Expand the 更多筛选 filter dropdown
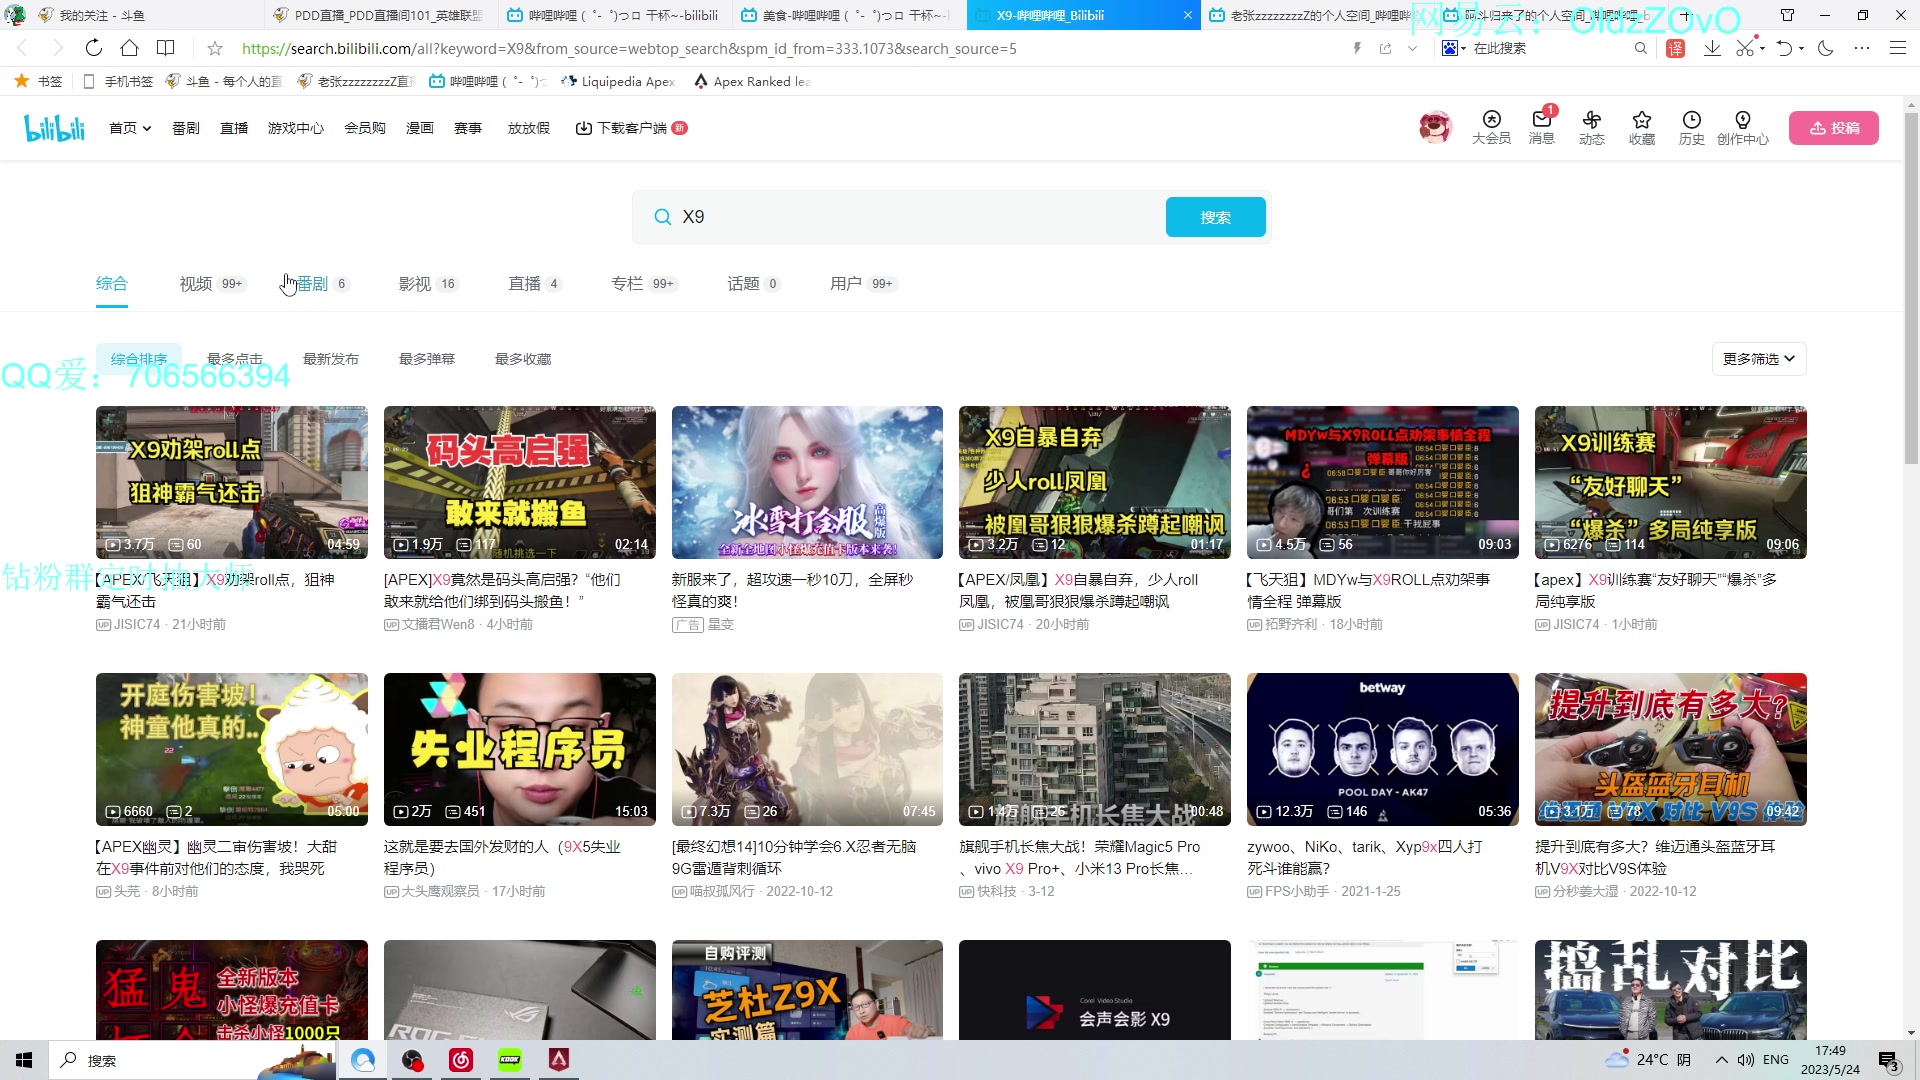The width and height of the screenshot is (1920, 1080). pos(1759,359)
